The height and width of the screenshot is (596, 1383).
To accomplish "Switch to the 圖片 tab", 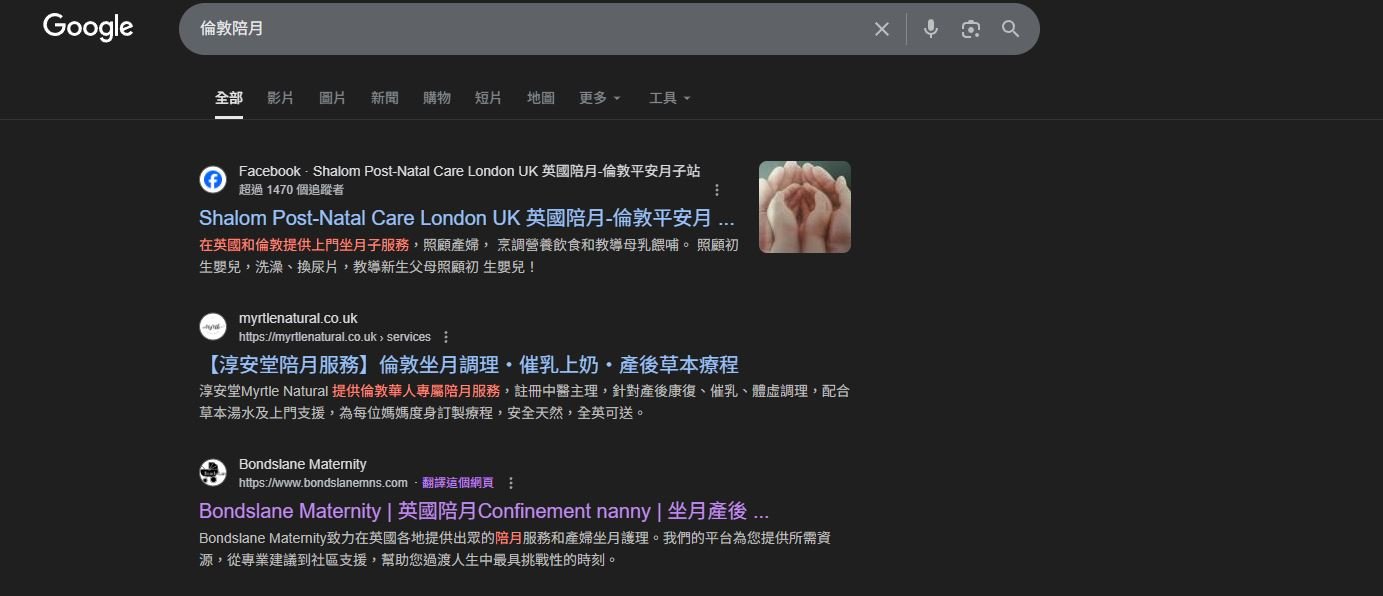I will coord(332,98).
